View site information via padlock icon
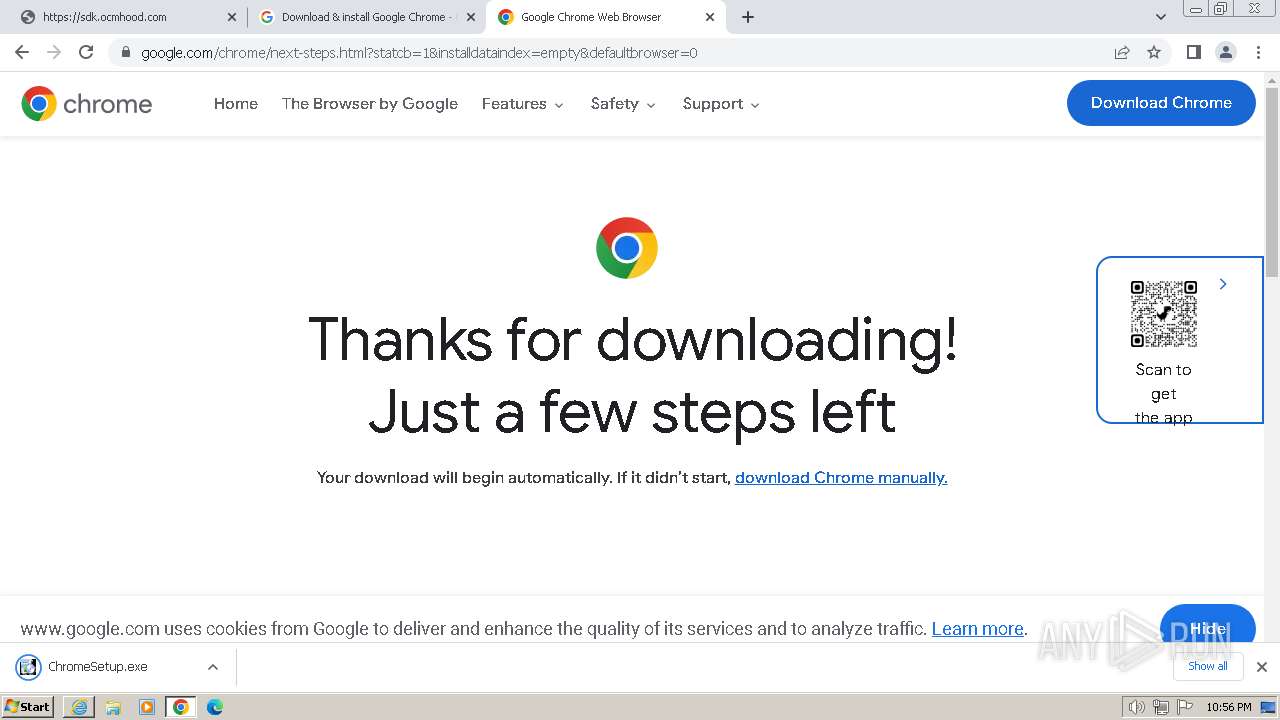 click(125, 52)
